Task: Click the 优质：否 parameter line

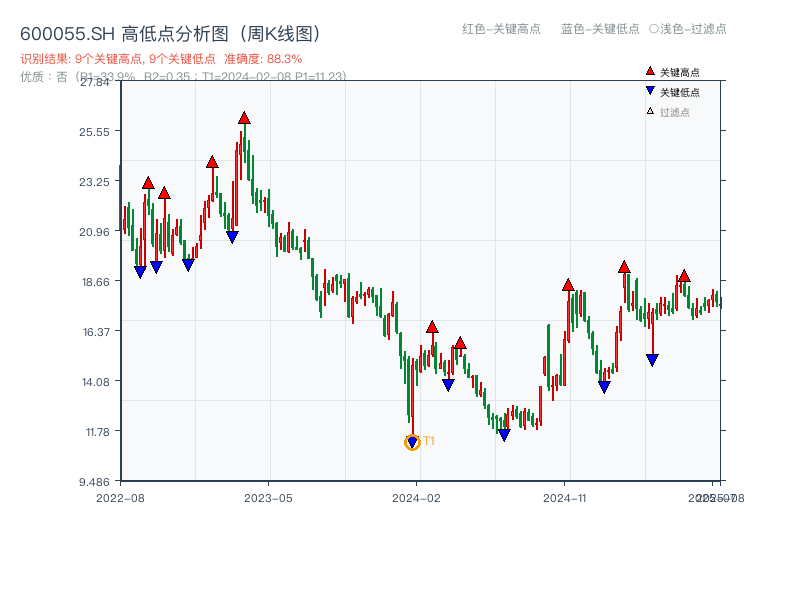Action: [x=183, y=77]
